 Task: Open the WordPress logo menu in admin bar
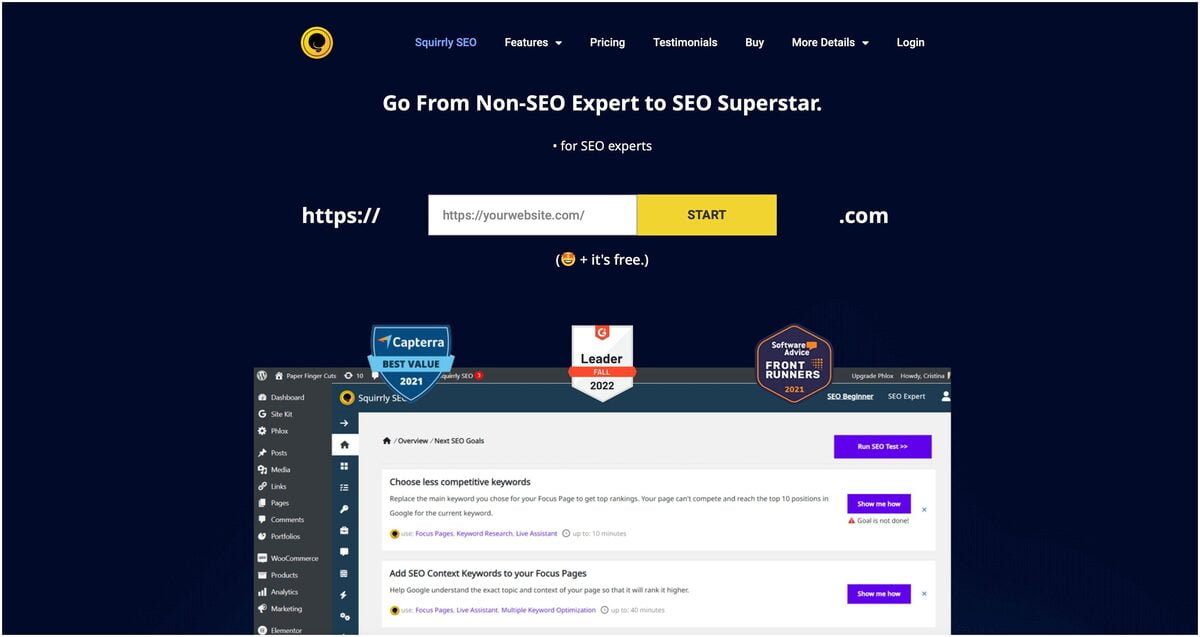(262, 376)
